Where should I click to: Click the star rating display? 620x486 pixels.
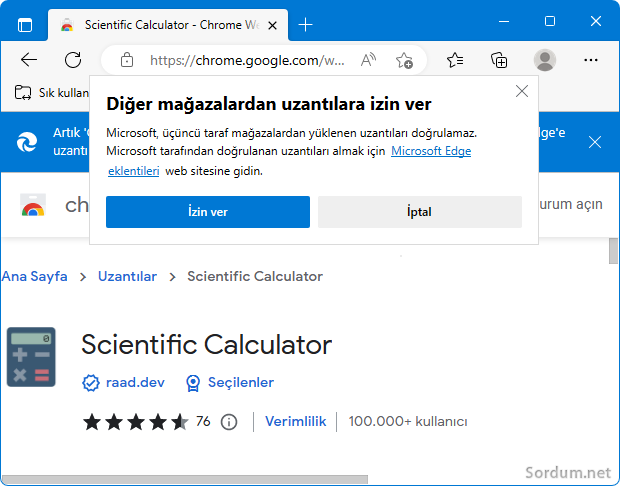click(x=136, y=422)
